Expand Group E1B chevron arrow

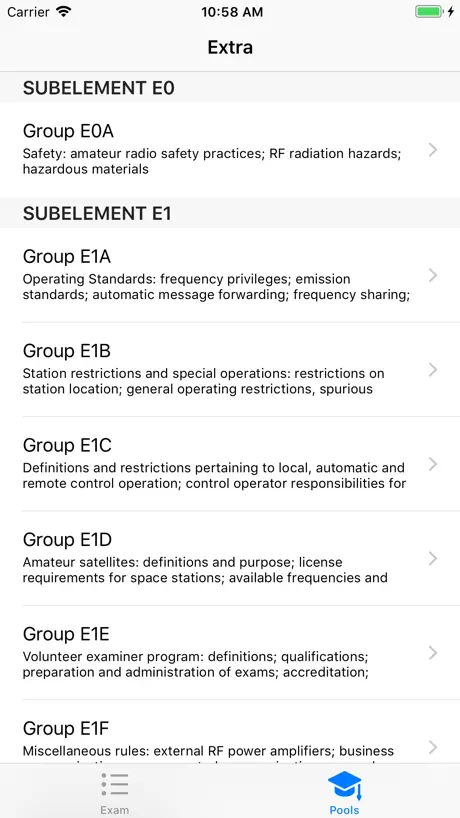coord(433,370)
